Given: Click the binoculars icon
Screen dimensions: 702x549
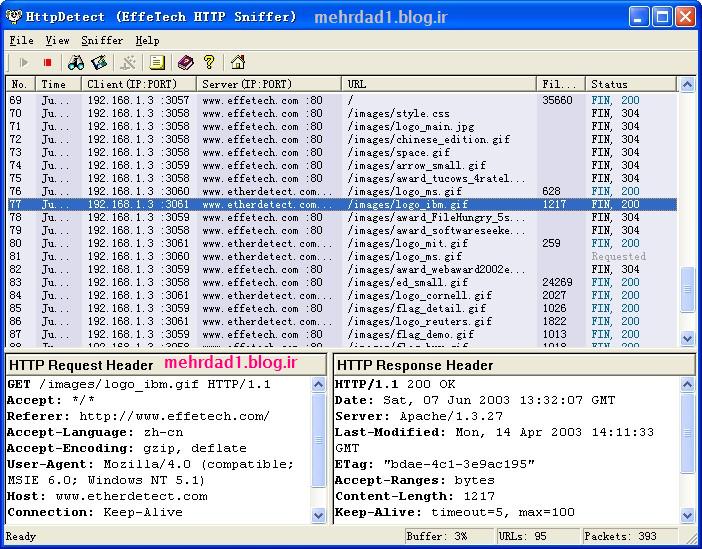Looking at the screenshot, I should tap(76, 63).
